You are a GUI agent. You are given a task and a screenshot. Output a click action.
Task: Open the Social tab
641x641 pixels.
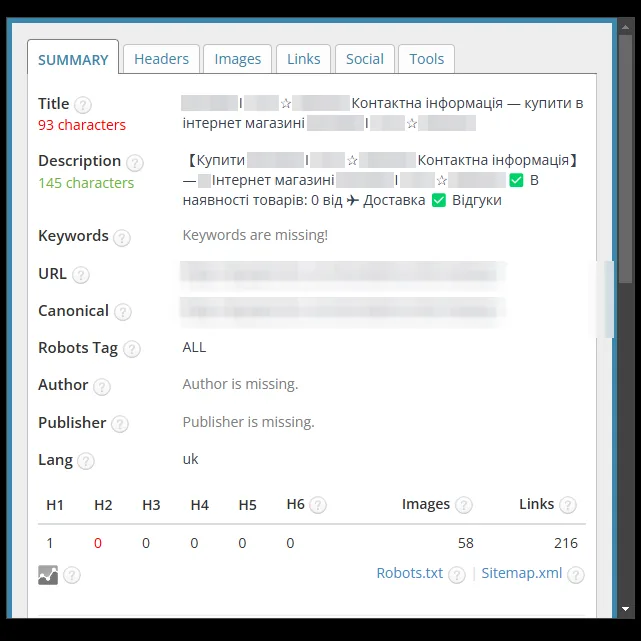pos(365,59)
